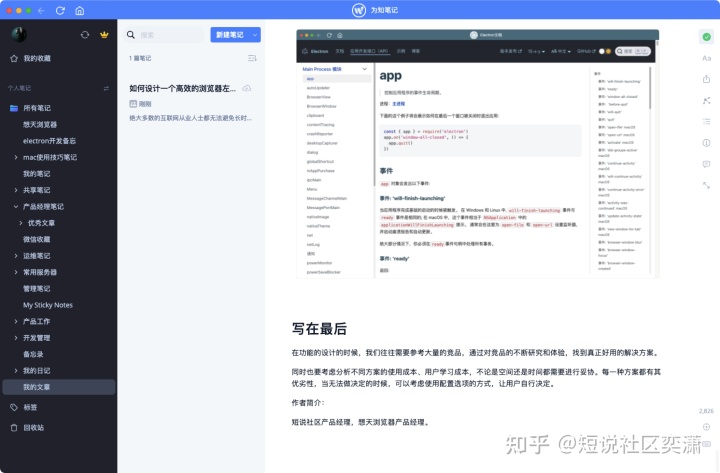Click the note preview text 绝大多数的互联网从业人士...
The image size is (720, 473).
tap(190, 118)
